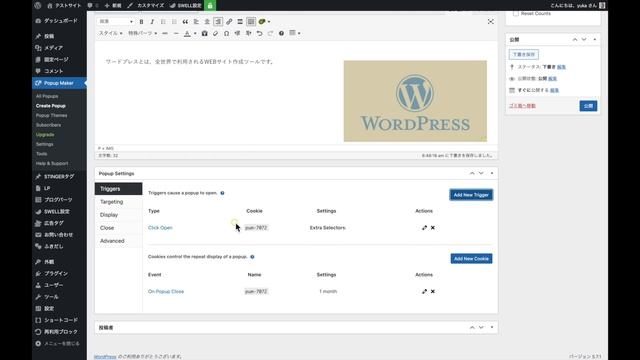
Task: Collapse the 公開 publish panel toggle
Action: 595,40
